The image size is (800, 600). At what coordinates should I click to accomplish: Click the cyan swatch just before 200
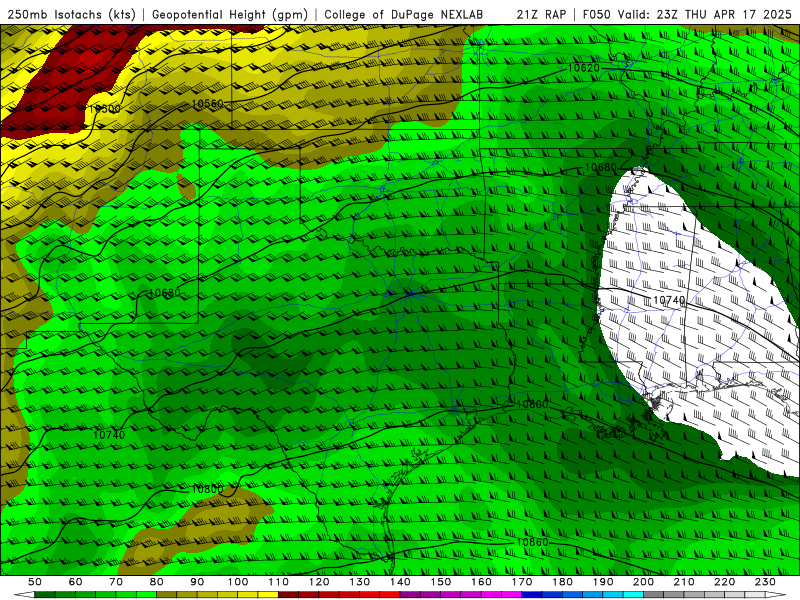tap(633, 595)
